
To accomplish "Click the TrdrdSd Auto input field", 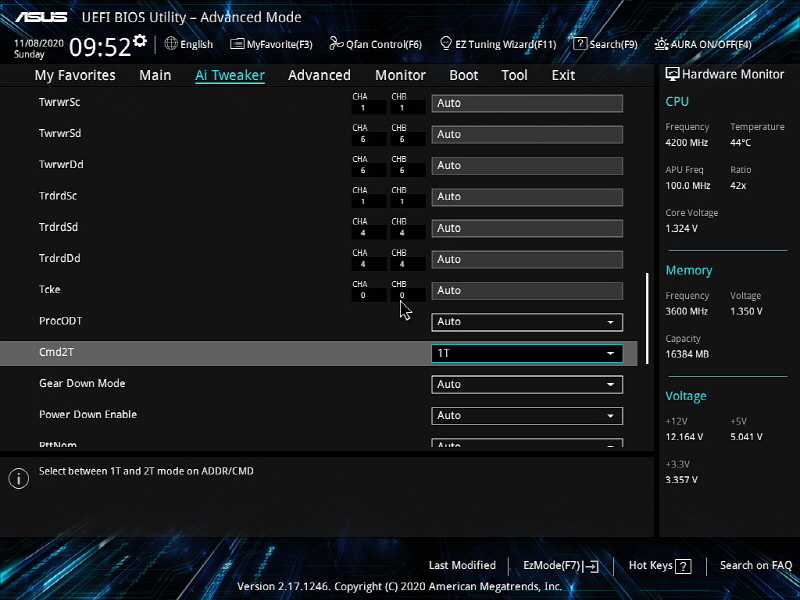I will (527, 228).
